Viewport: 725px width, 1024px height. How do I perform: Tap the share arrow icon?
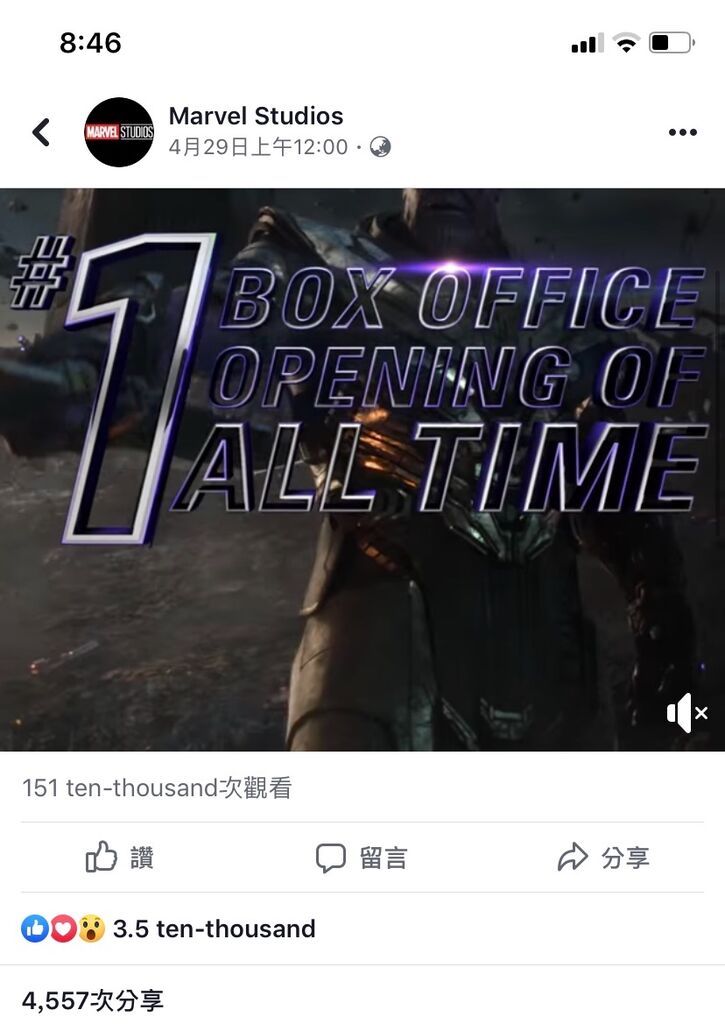point(572,857)
